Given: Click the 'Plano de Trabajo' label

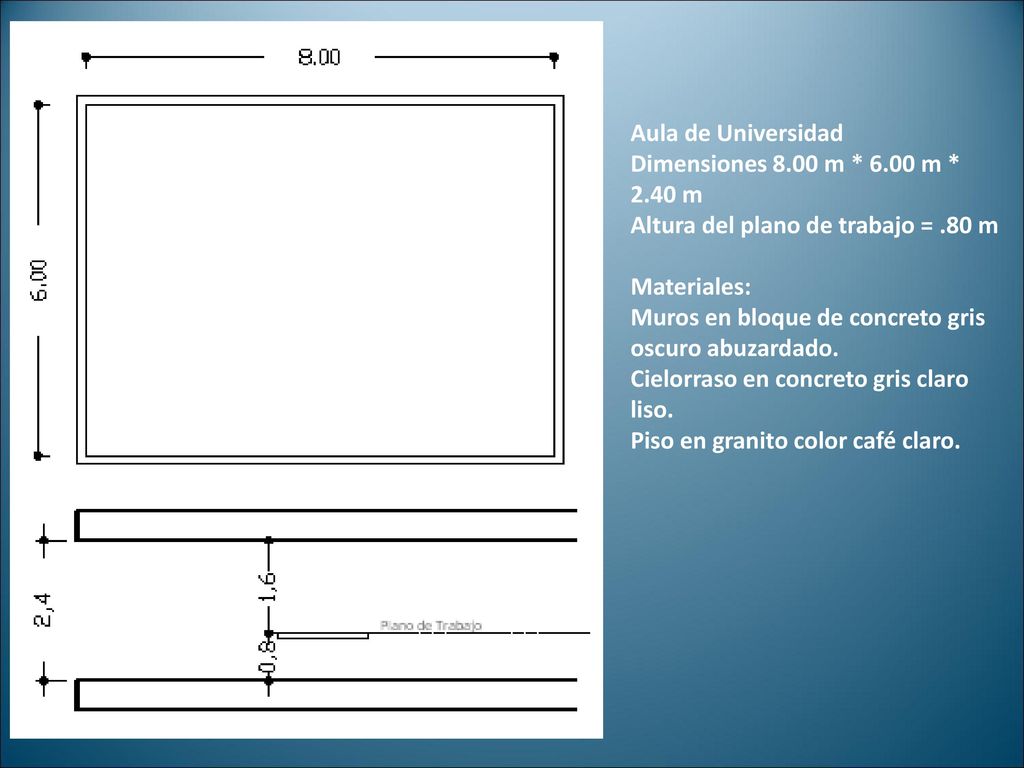Looking at the screenshot, I should coord(431,626).
